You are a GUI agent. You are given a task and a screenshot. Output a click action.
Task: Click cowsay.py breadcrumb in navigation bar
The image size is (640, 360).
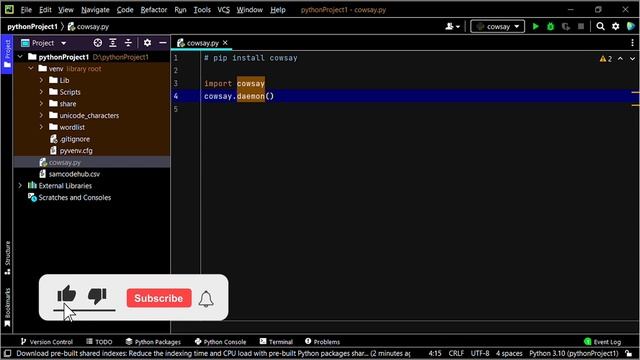point(89,27)
